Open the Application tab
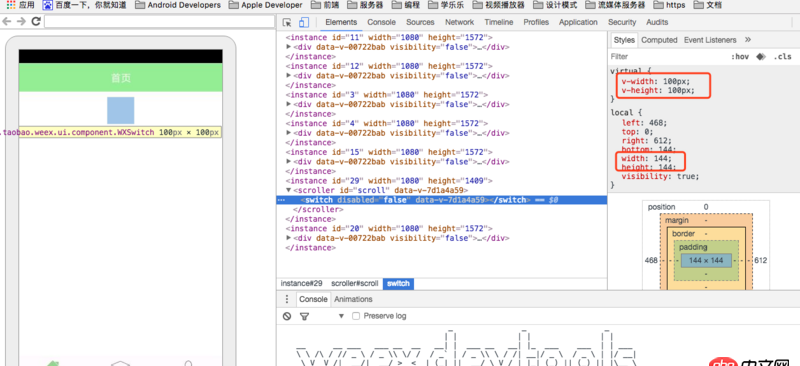Viewport: 800px width, 366px height. (578, 22)
